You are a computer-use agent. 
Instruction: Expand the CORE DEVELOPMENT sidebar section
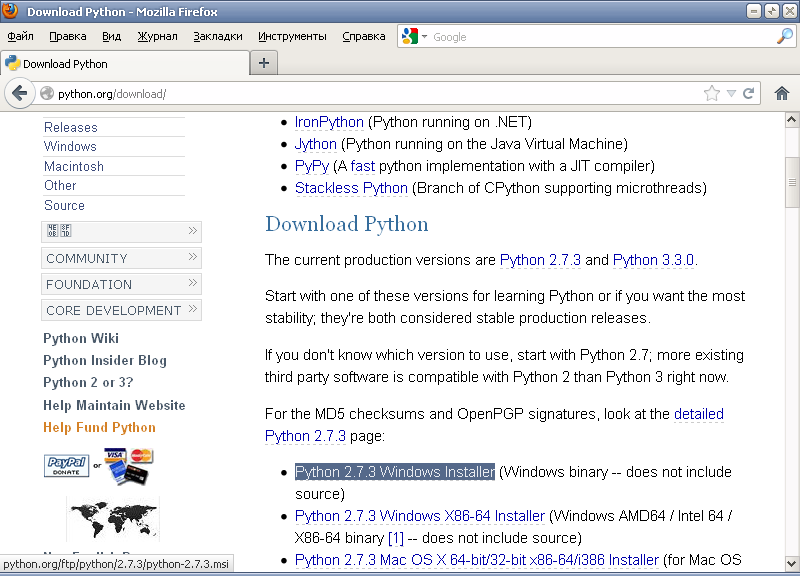(121, 310)
